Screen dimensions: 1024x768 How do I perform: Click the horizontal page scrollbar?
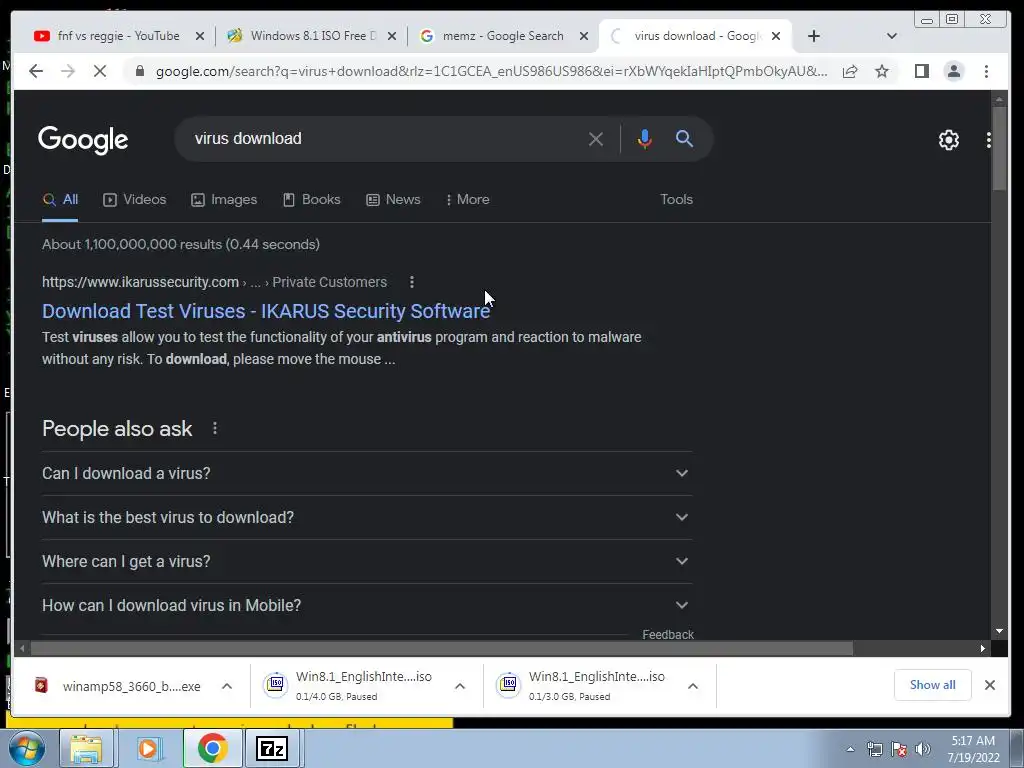441,648
